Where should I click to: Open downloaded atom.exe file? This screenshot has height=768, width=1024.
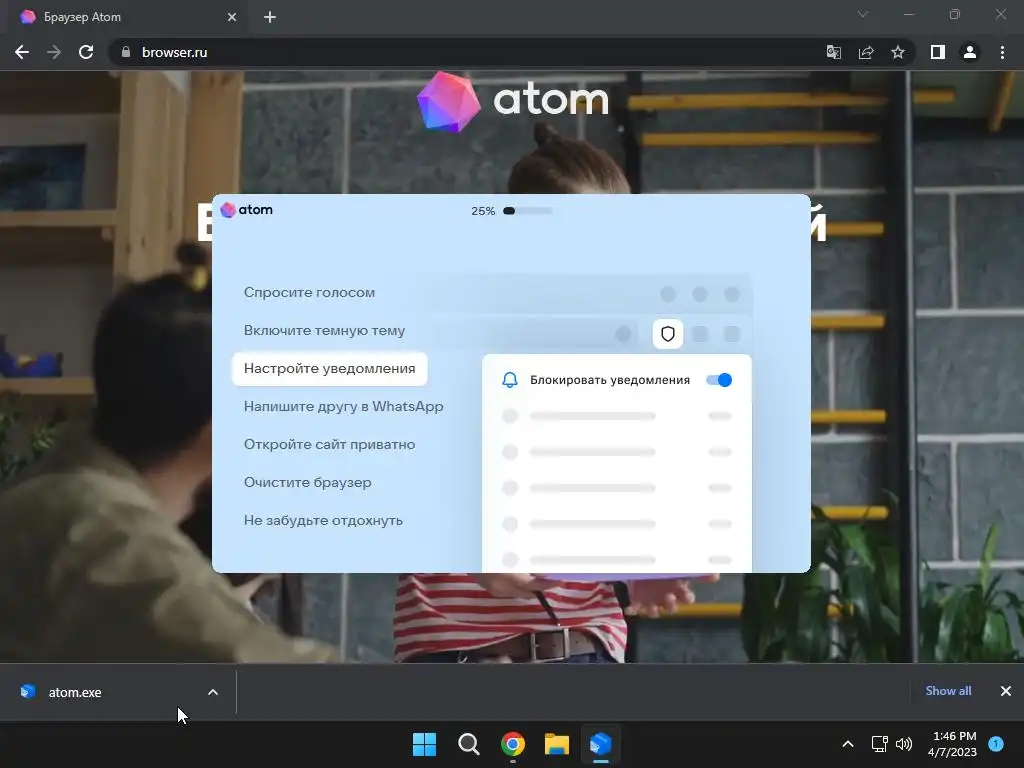click(x=74, y=692)
